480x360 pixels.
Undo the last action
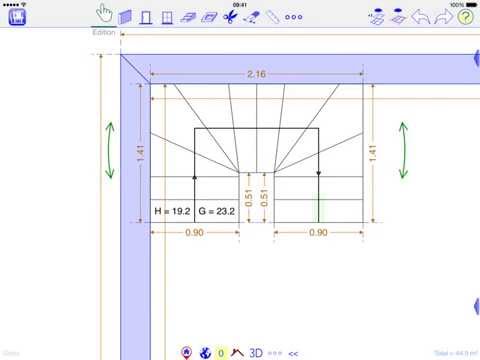point(420,17)
